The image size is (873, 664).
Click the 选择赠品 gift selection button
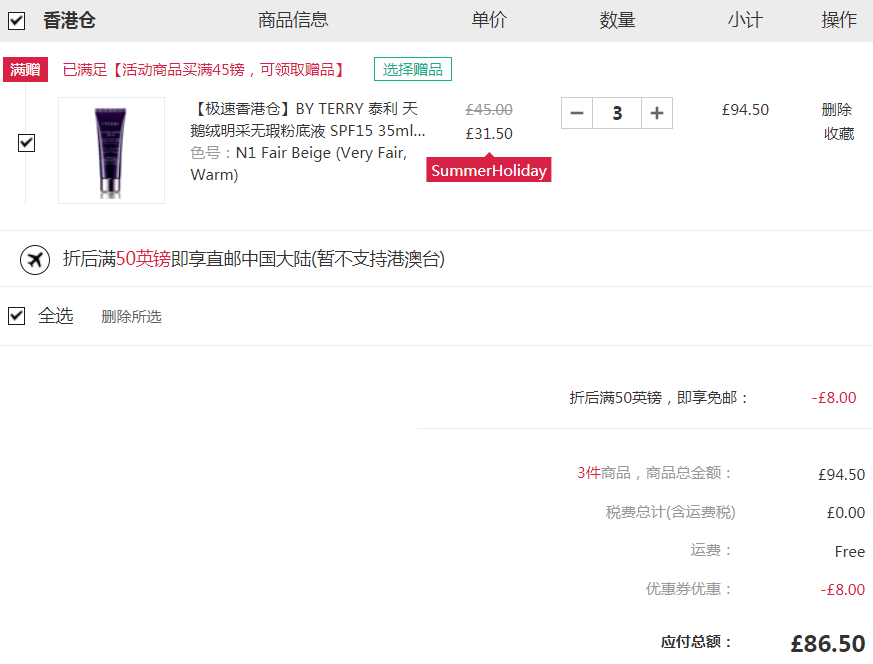[413, 69]
